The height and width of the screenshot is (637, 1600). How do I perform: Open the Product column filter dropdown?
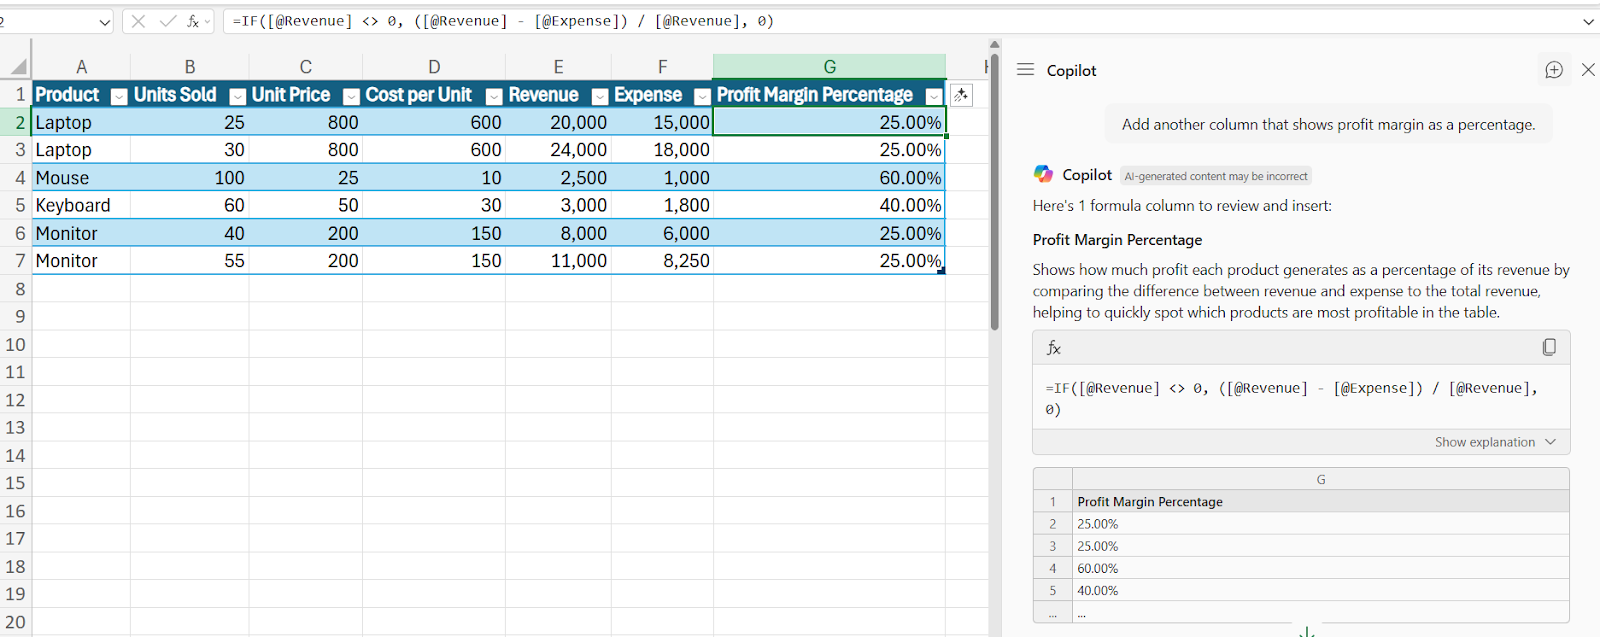(119, 96)
